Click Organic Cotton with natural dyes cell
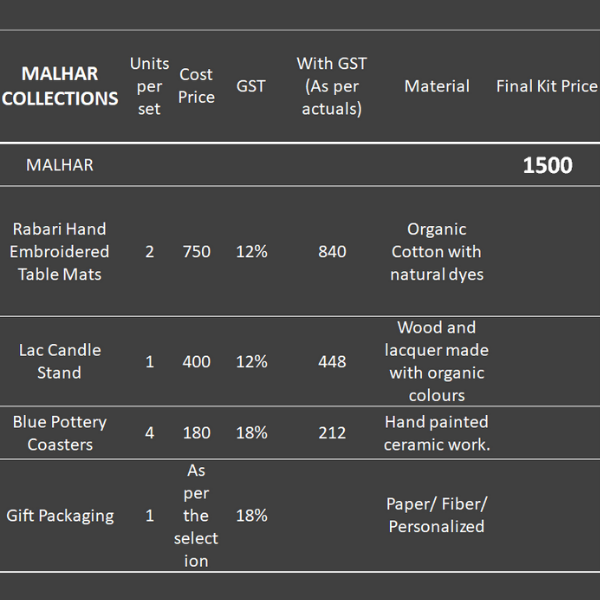 click(x=437, y=251)
